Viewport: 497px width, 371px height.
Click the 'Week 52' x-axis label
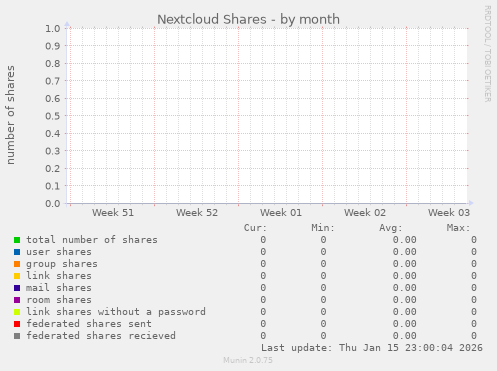tap(197, 213)
